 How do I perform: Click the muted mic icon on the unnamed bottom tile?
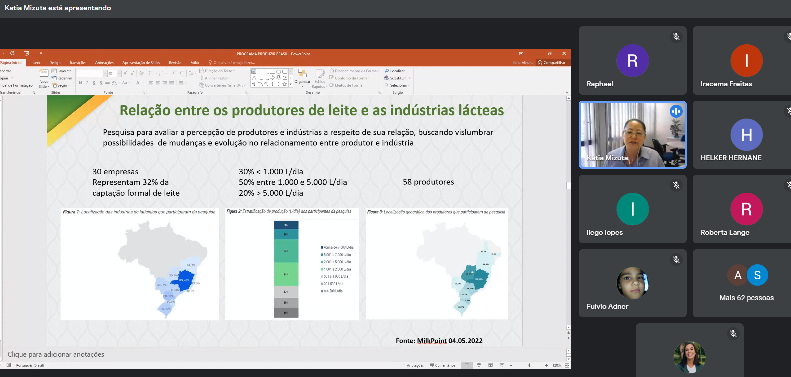click(733, 334)
